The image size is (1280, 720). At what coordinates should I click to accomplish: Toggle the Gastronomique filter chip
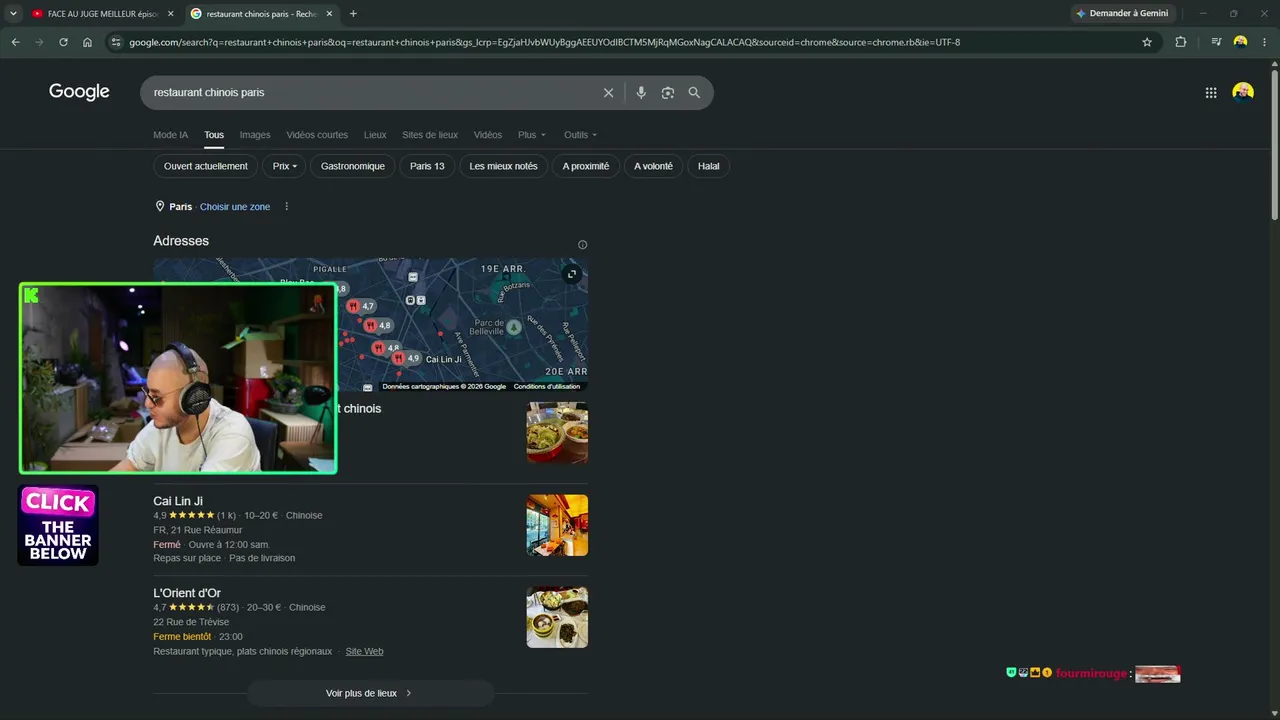click(353, 166)
